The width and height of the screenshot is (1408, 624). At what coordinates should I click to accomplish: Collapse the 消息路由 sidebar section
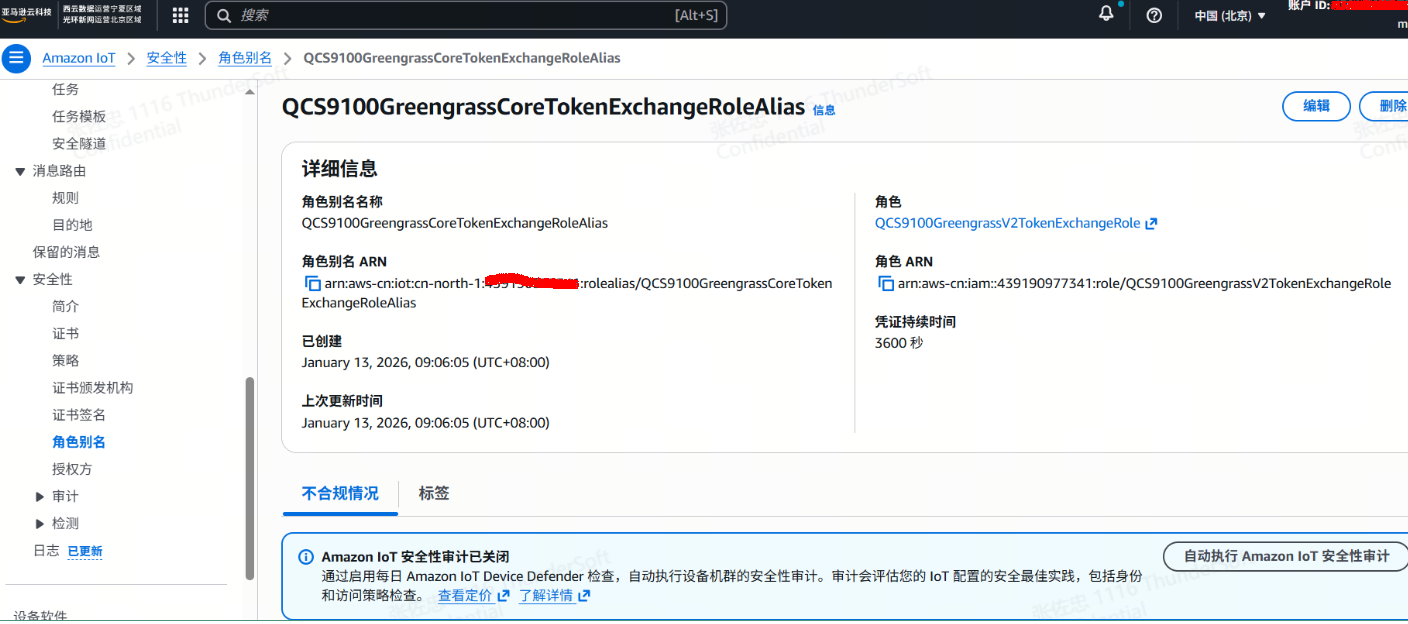tap(20, 171)
